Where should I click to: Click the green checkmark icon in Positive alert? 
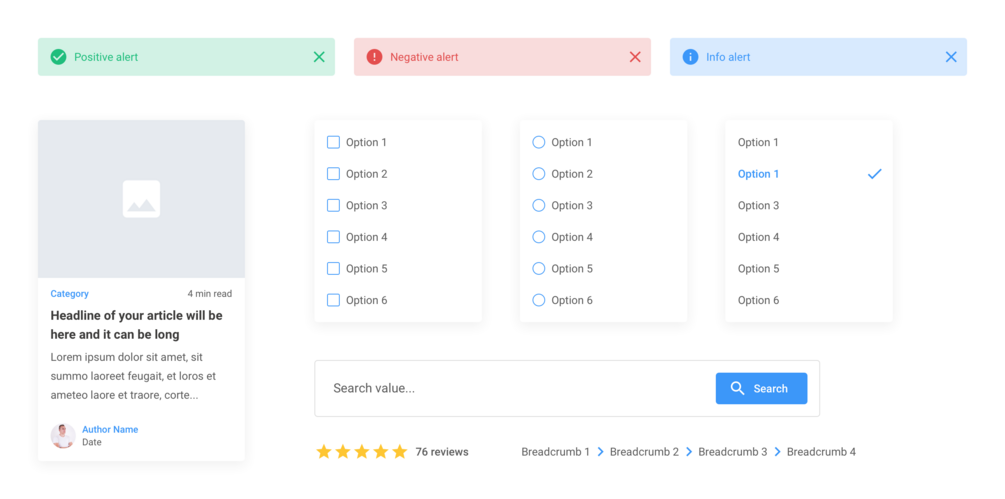tap(59, 57)
